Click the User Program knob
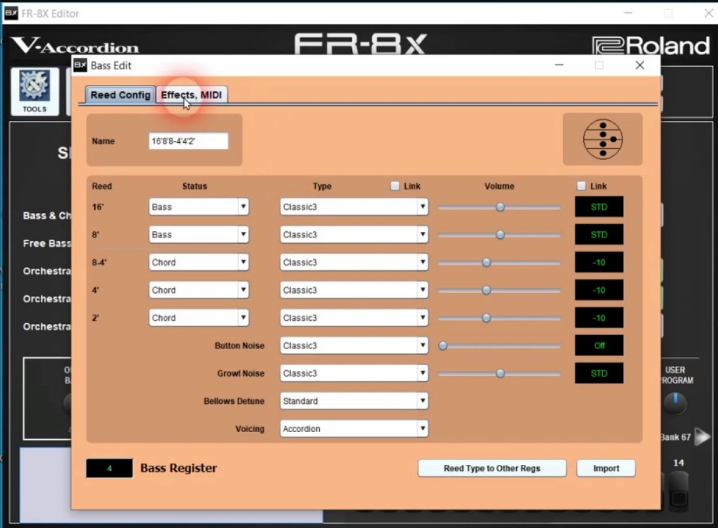This screenshot has height=528, width=718. [675, 402]
